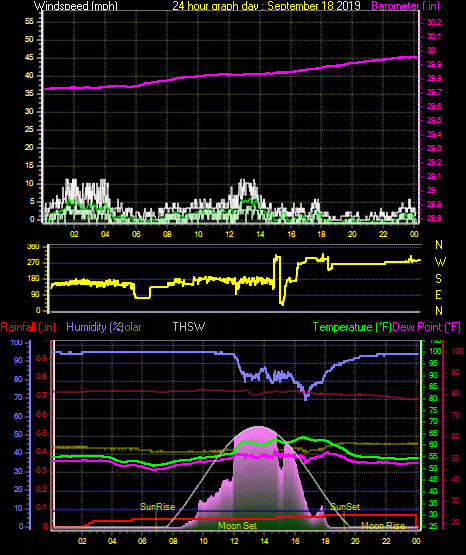
Task: Click the 55 value on windspeed axis
Action: pyautogui.click(x=29, y=22)
